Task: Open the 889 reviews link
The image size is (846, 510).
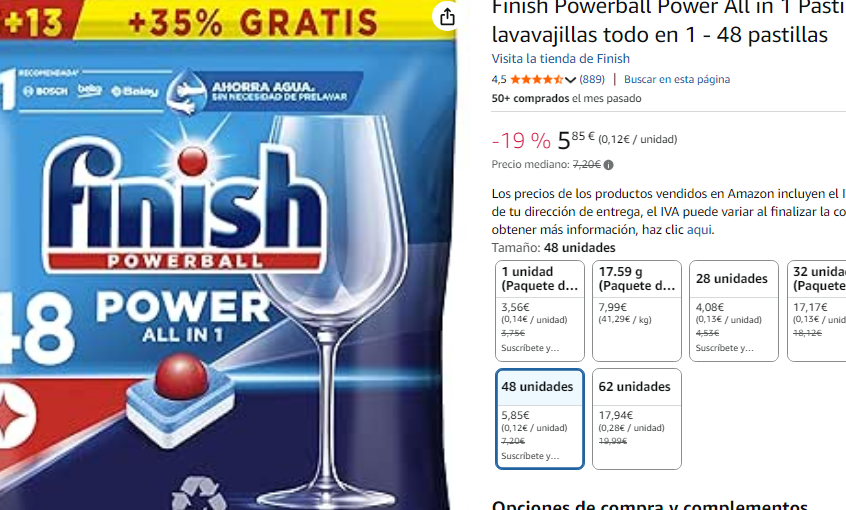Action: pos(592,79)
